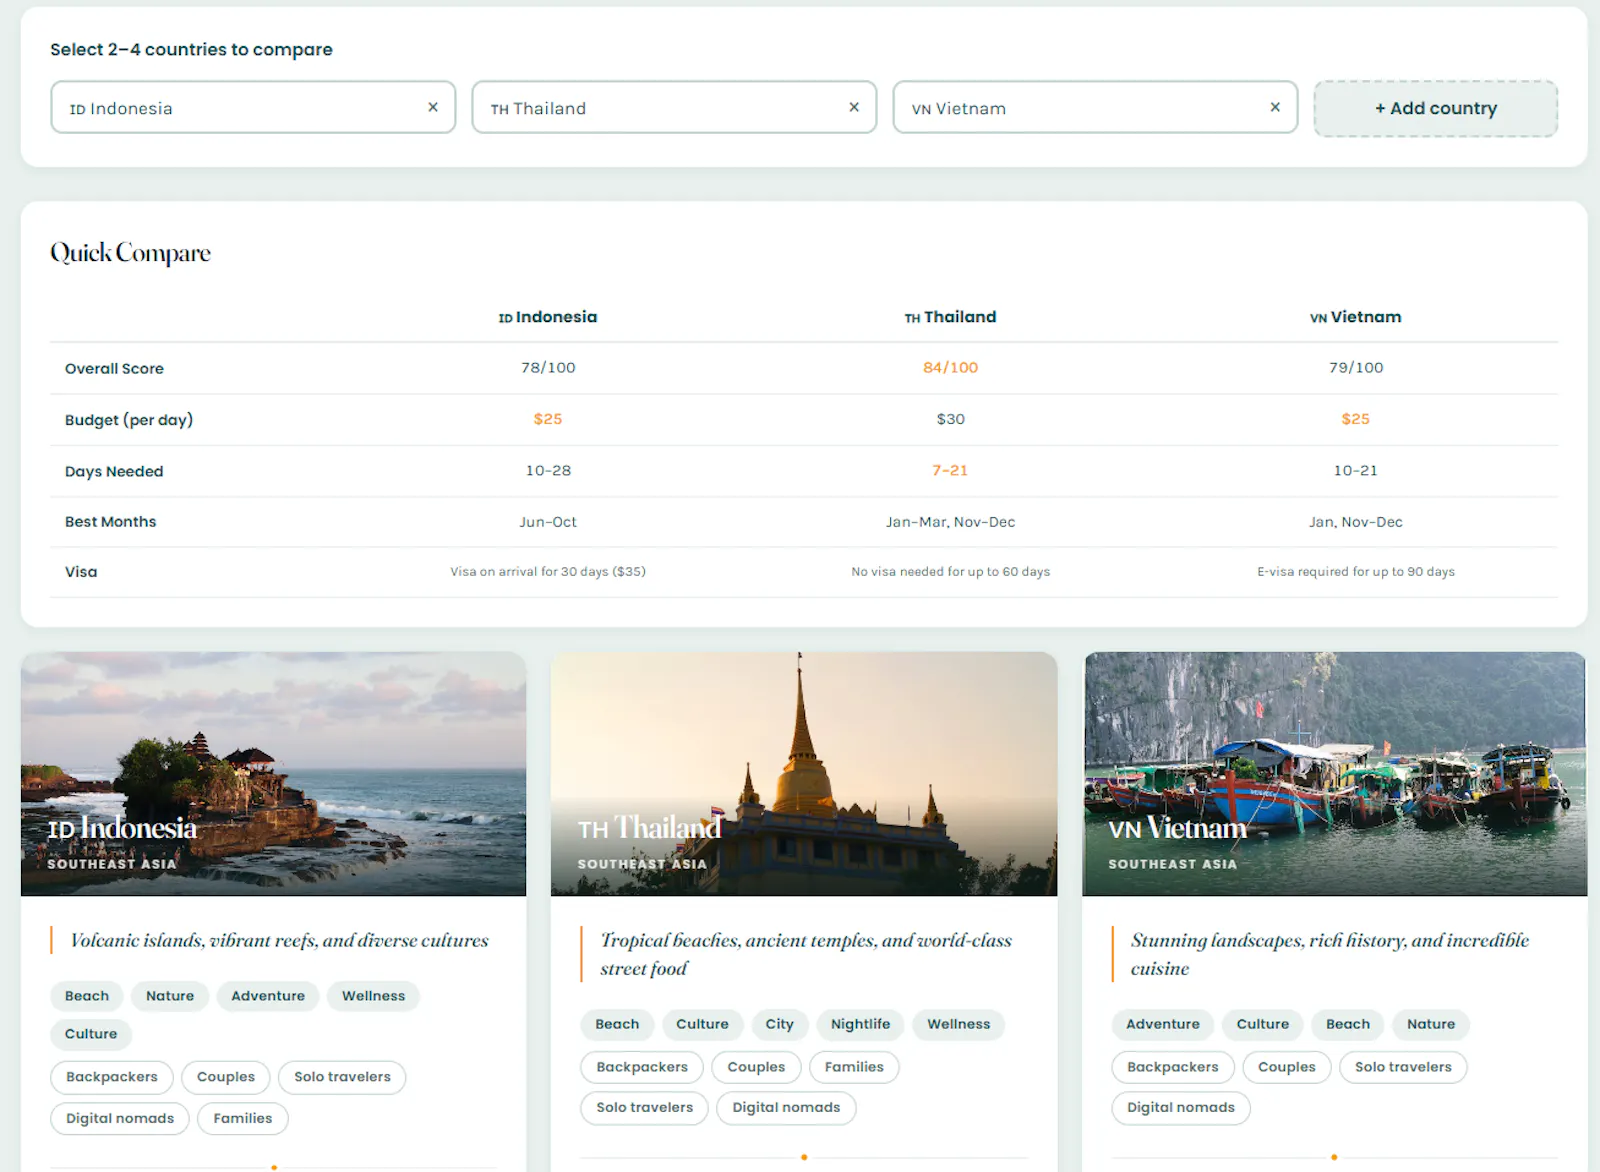Click the Visa on arrival for 30 days text

pyautogui.click(x=548, y=572)
